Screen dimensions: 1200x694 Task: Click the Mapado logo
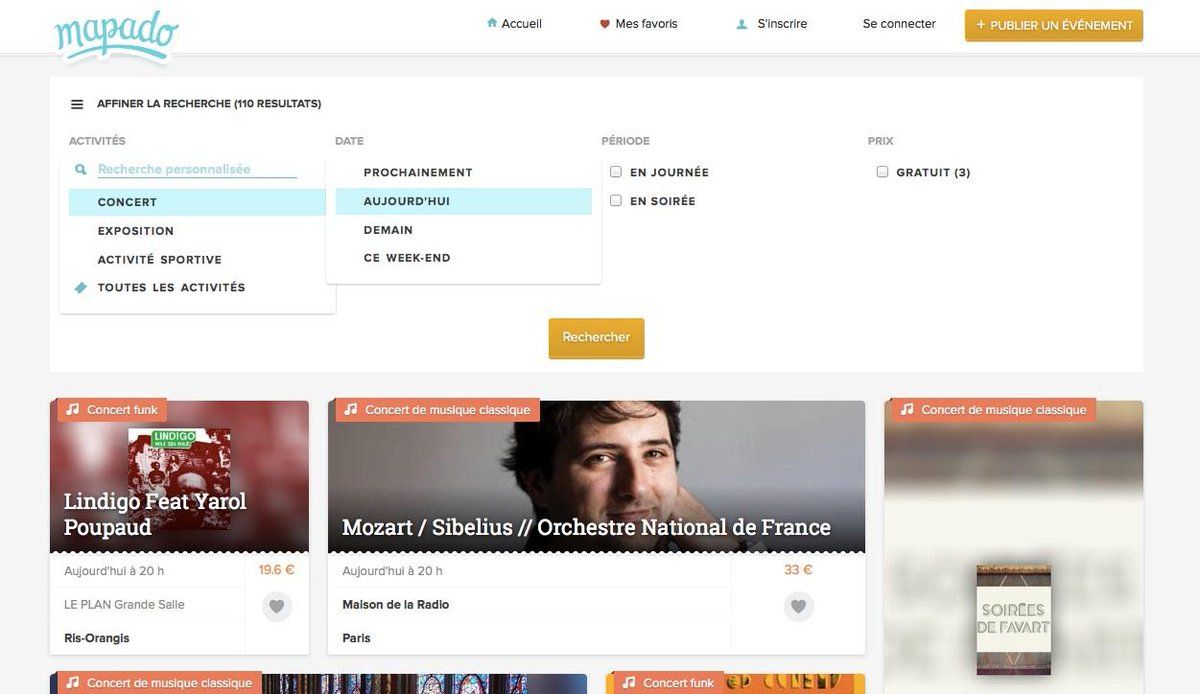coord(116,35)
